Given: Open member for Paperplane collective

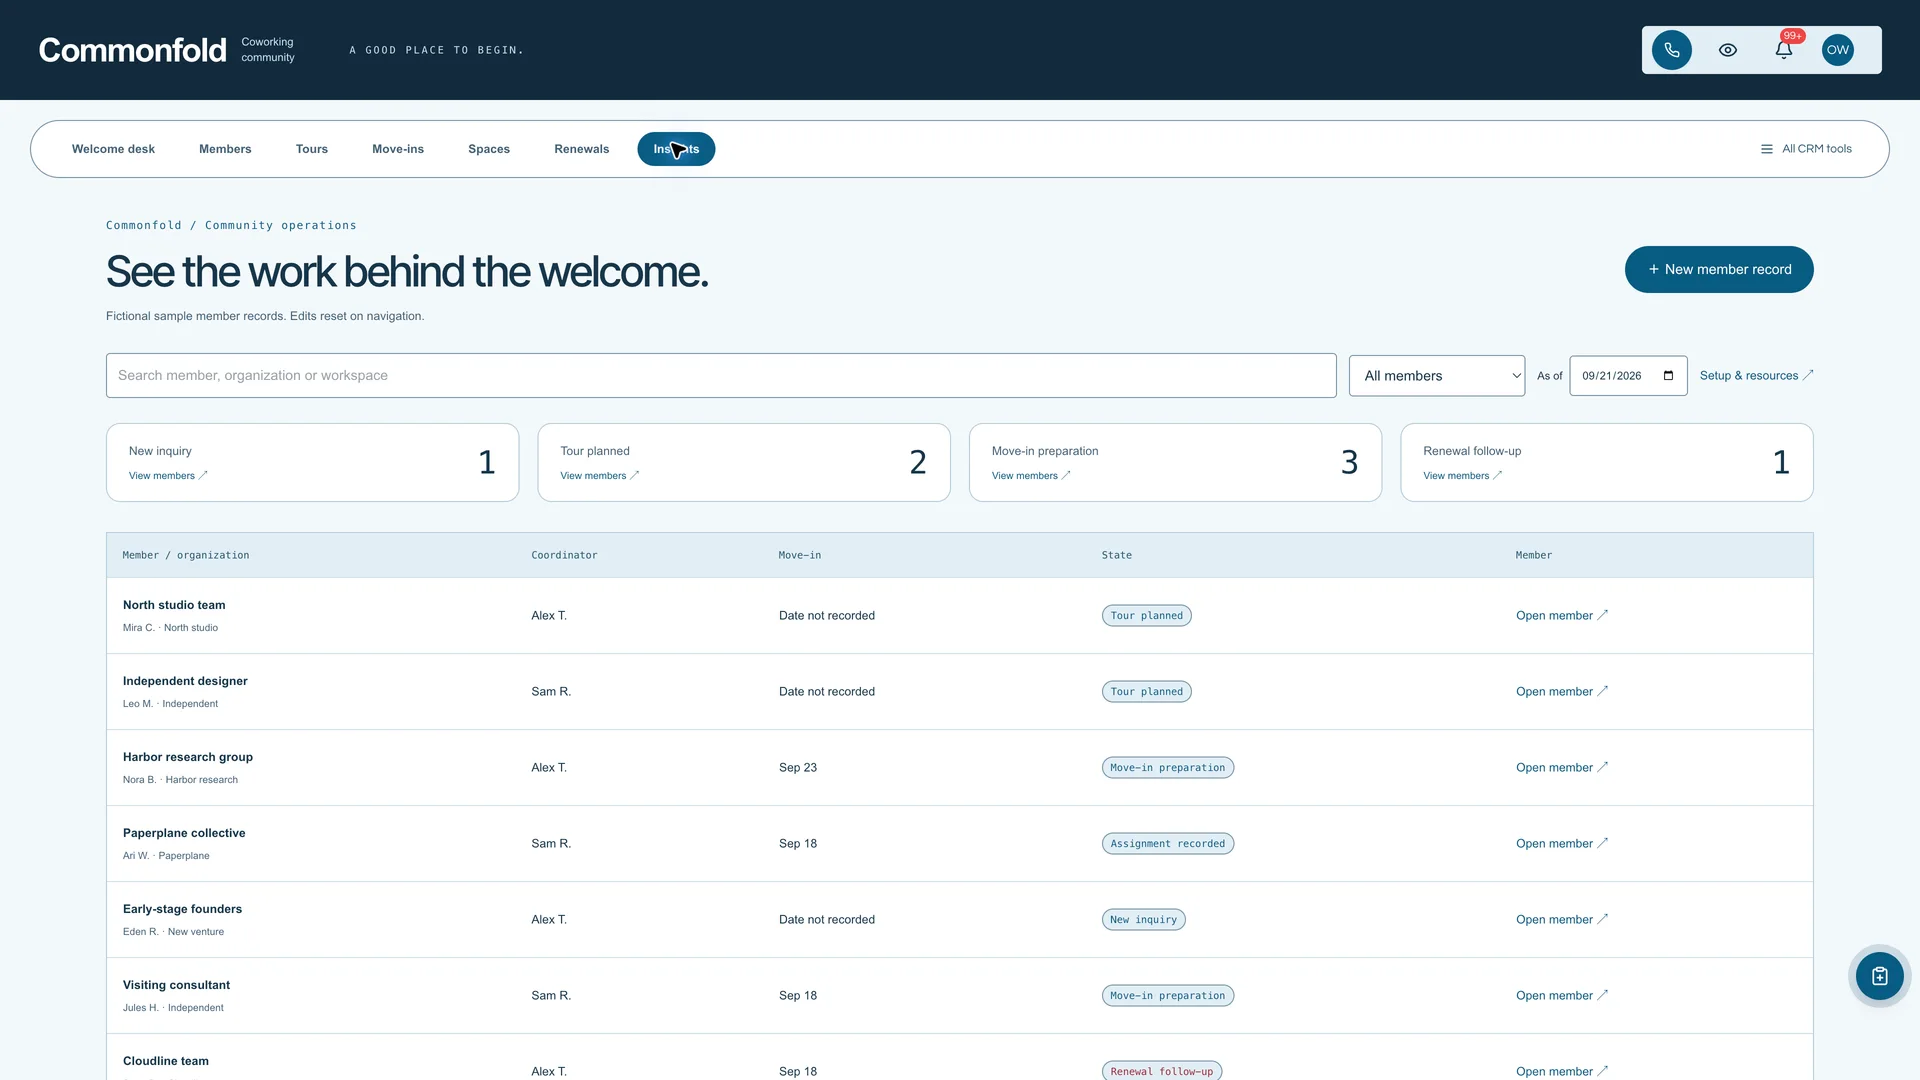Looking at the screenshot, I should point(1561,844).
